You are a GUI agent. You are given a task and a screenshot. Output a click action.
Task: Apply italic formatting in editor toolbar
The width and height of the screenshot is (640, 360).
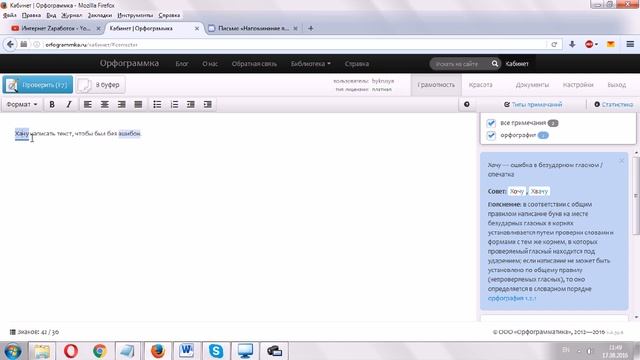[x=69, y=104]
